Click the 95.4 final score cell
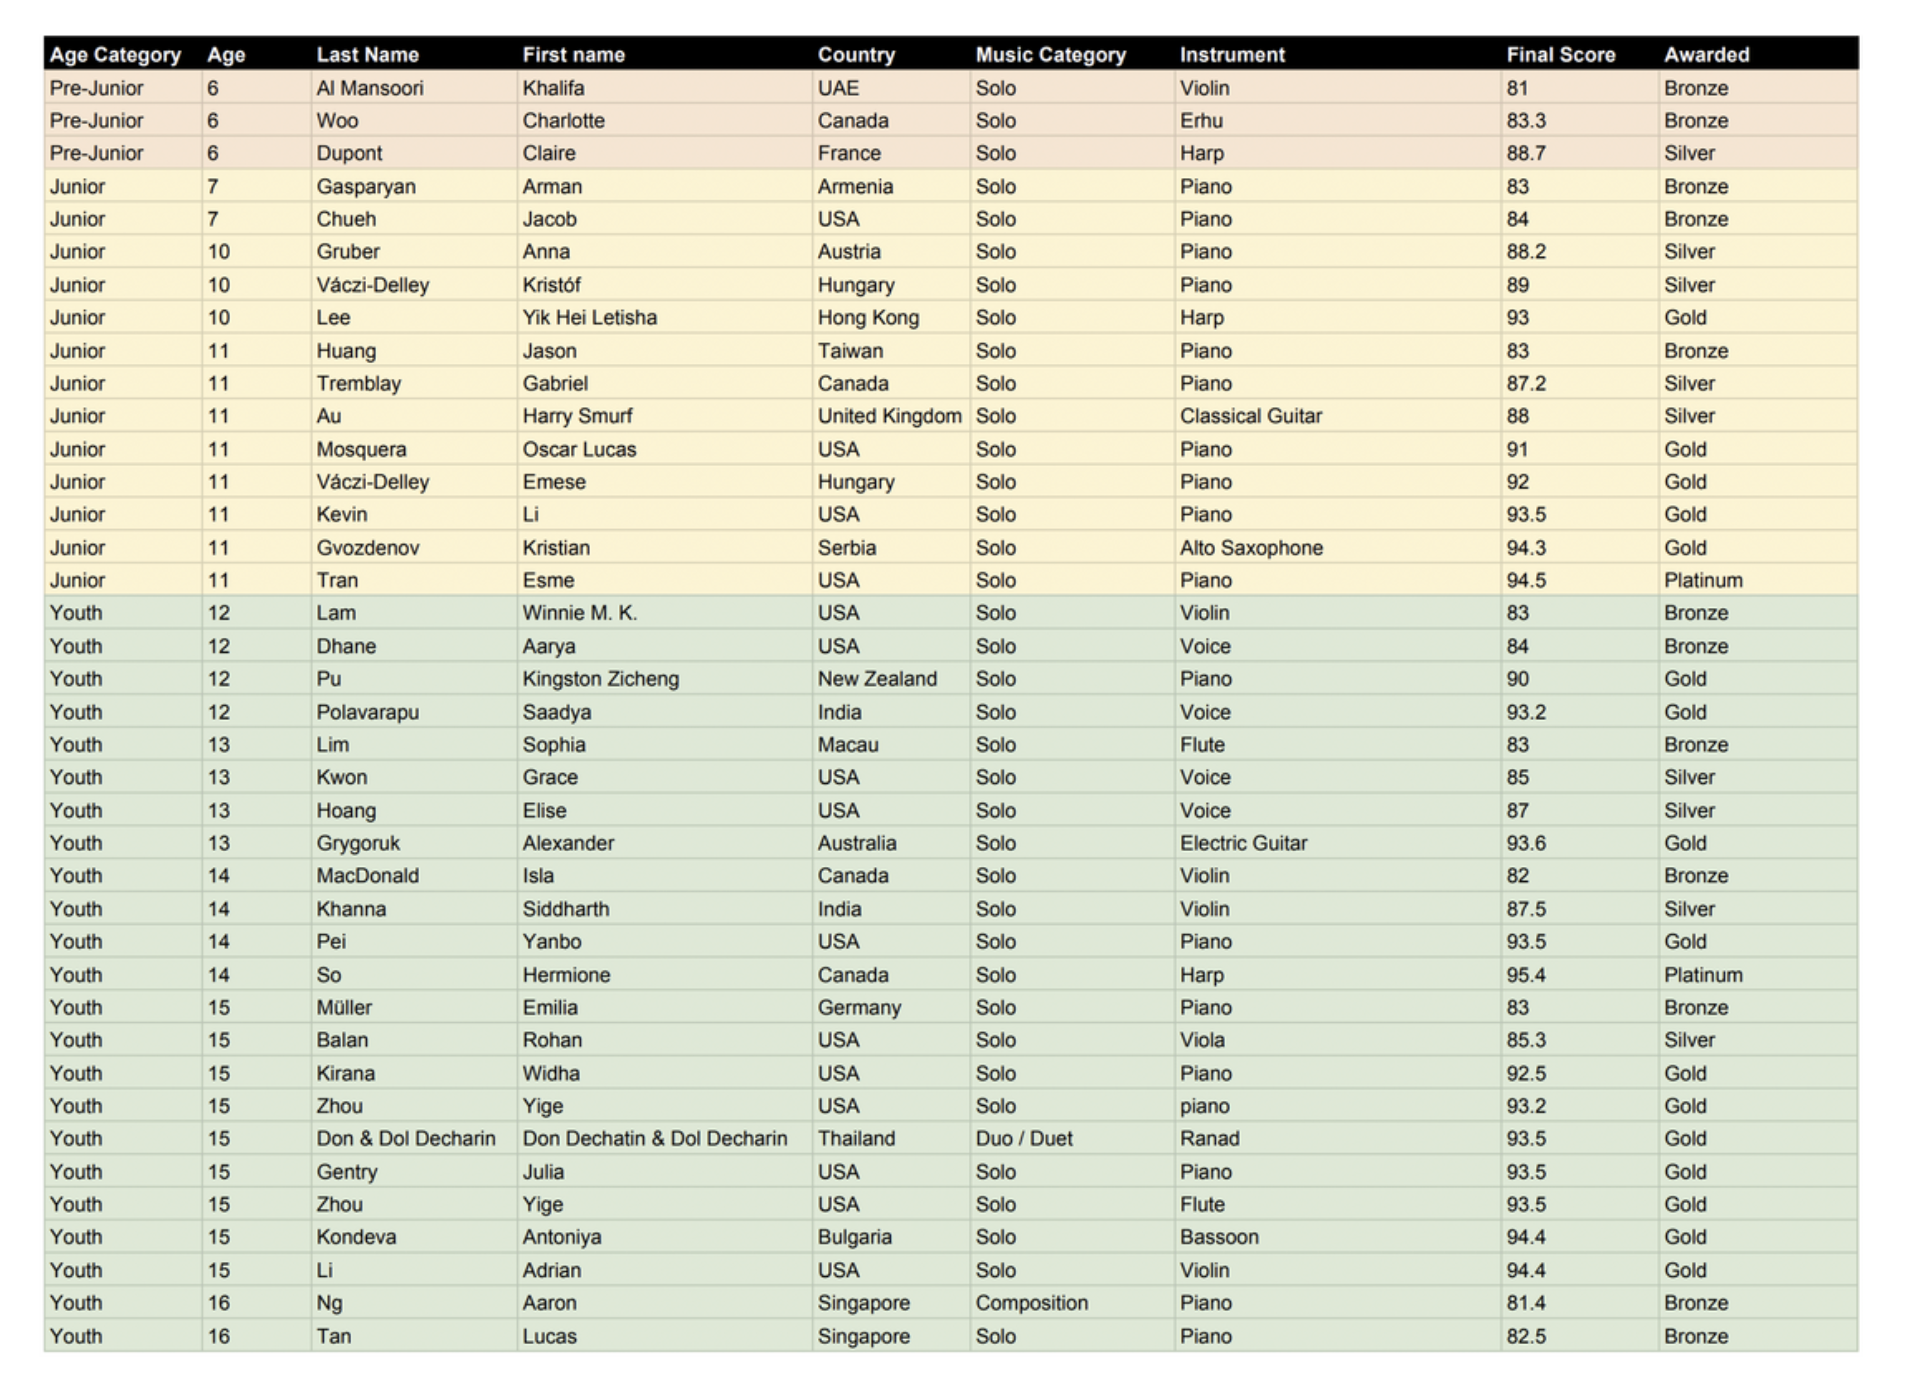The width and height of the screenshot is (1908, 1376). (x=1525, y=975)
